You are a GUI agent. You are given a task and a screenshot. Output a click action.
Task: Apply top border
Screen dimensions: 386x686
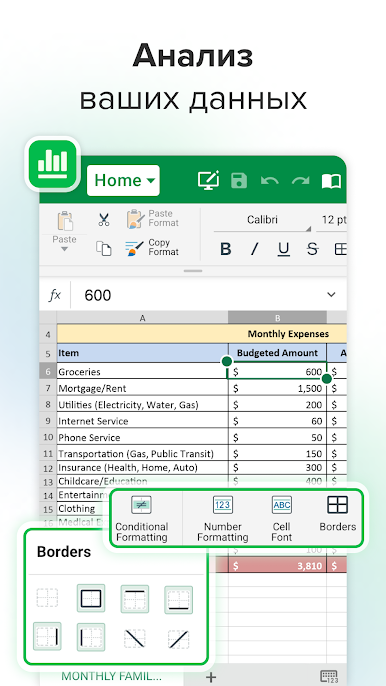[x=135, y=598]
